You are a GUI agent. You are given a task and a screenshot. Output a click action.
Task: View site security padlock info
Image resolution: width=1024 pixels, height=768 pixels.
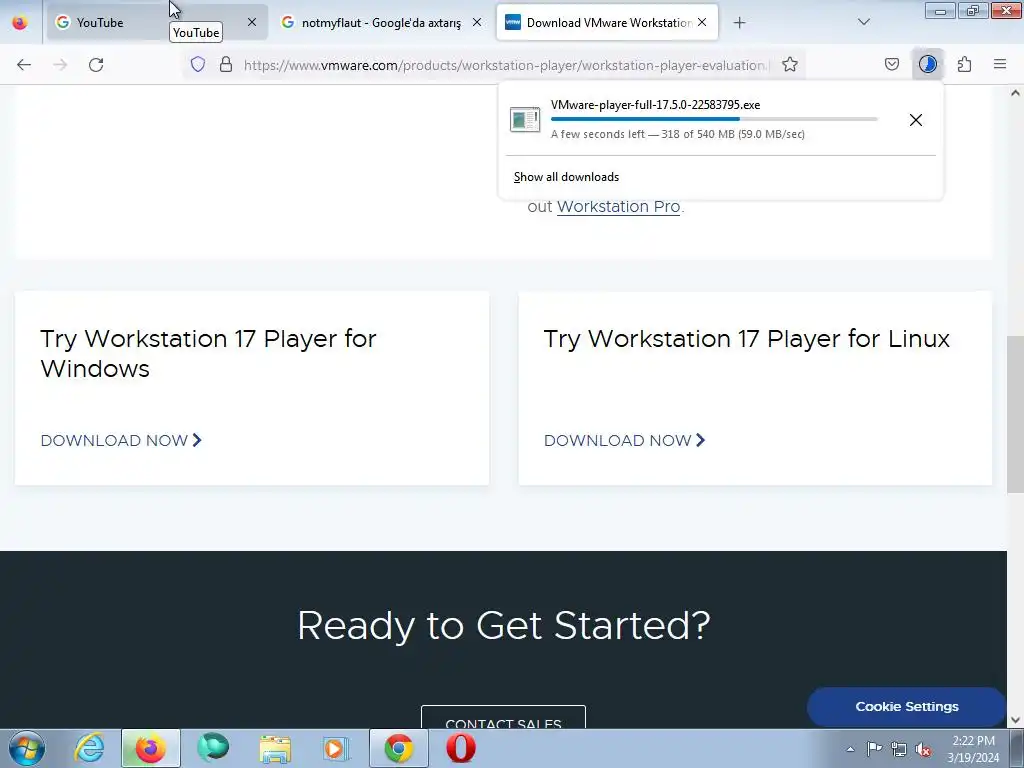(226, 65)
